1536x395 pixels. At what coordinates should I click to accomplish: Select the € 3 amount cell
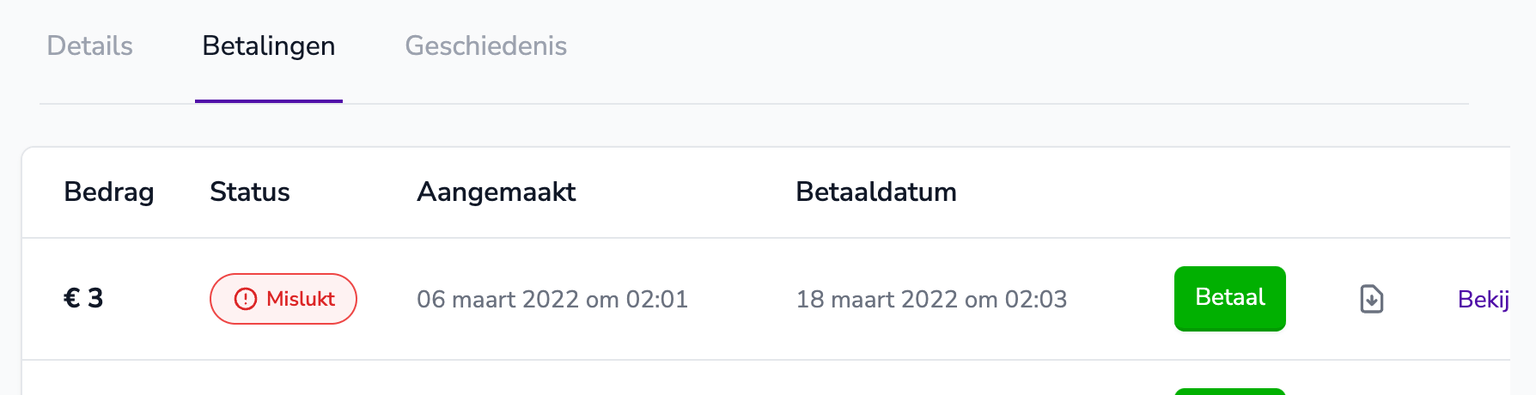tap(84, 299)
